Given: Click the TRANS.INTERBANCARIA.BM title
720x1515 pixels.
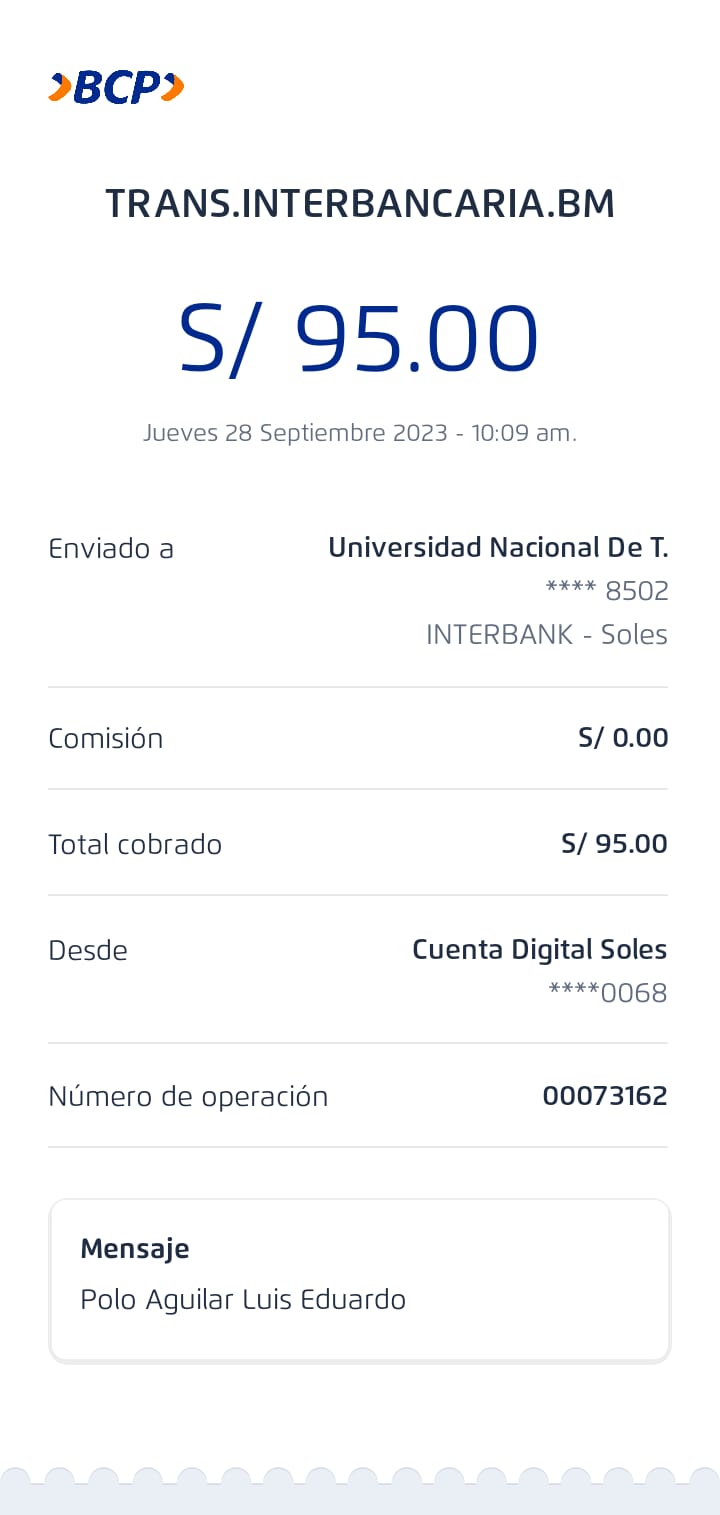Looking at the screenshot, I should pyautogui.click(x=360, y=204).
